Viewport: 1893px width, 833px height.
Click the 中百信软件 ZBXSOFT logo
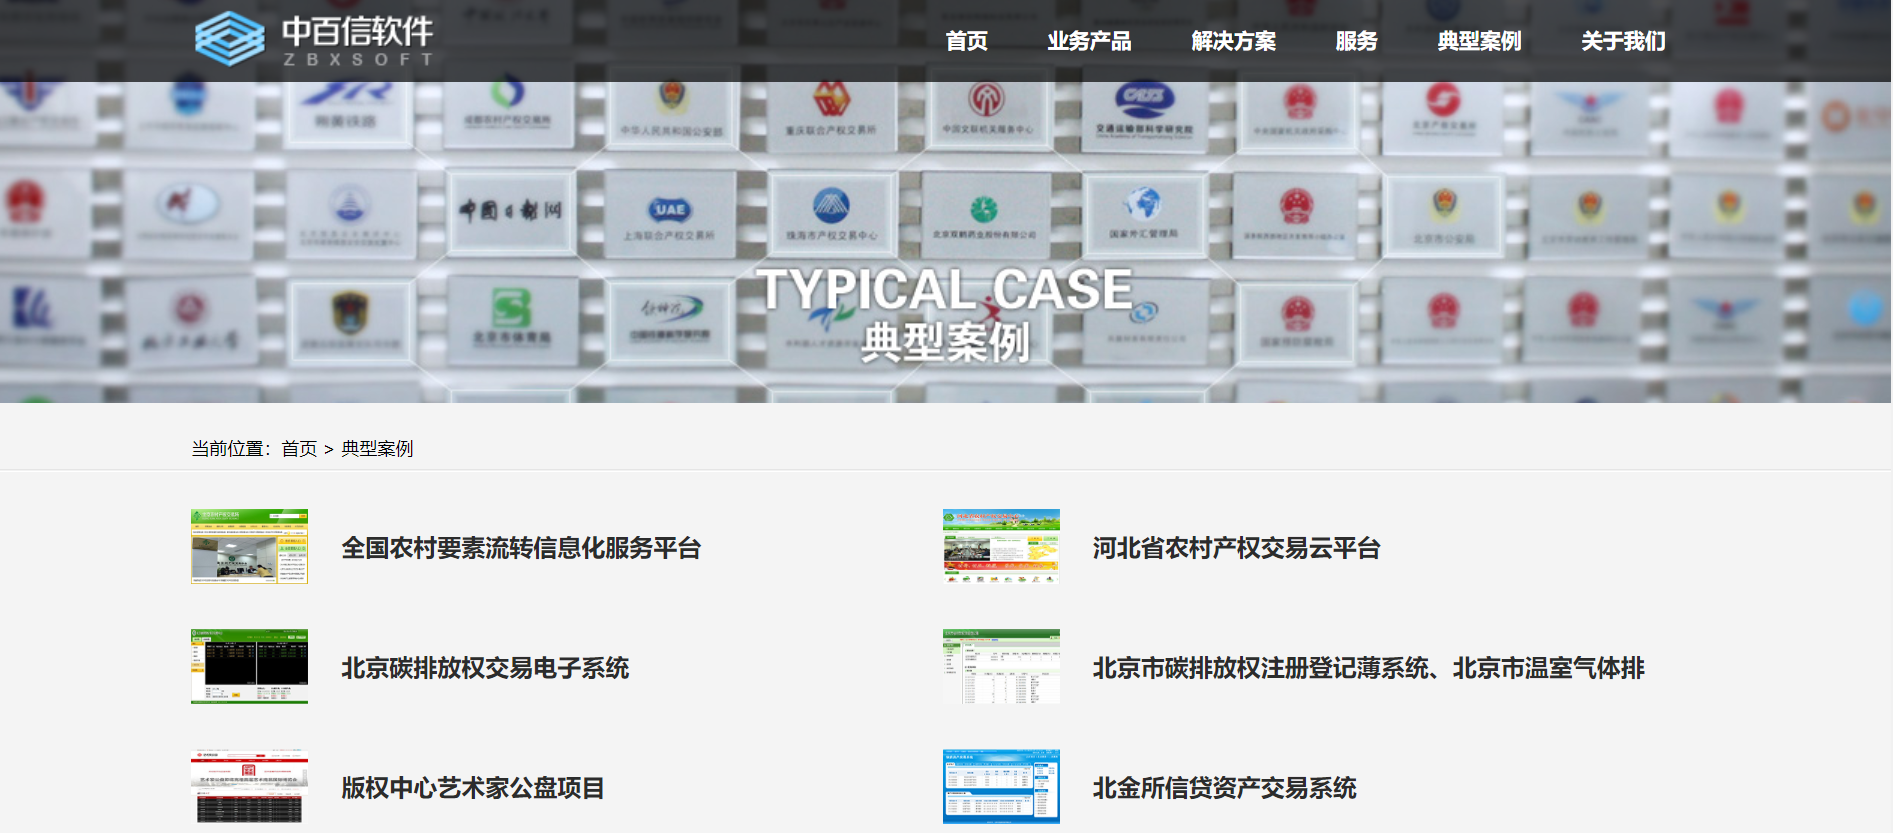(314, 39)
